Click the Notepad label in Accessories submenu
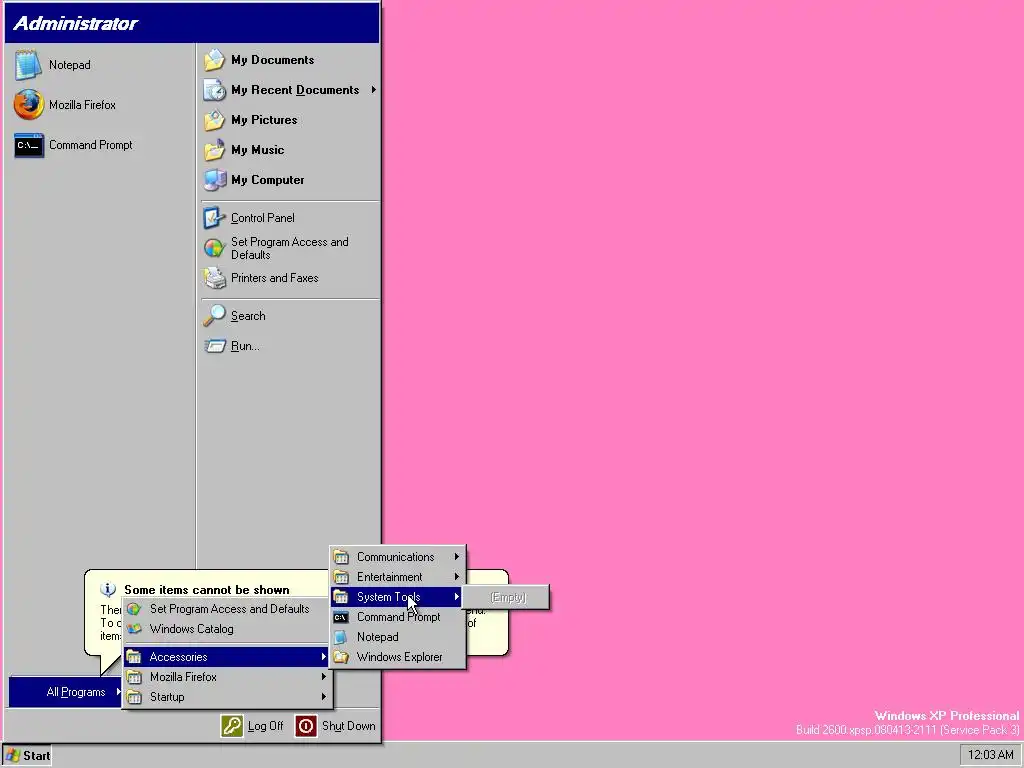The image size is (1024, 768). point(377,637)
